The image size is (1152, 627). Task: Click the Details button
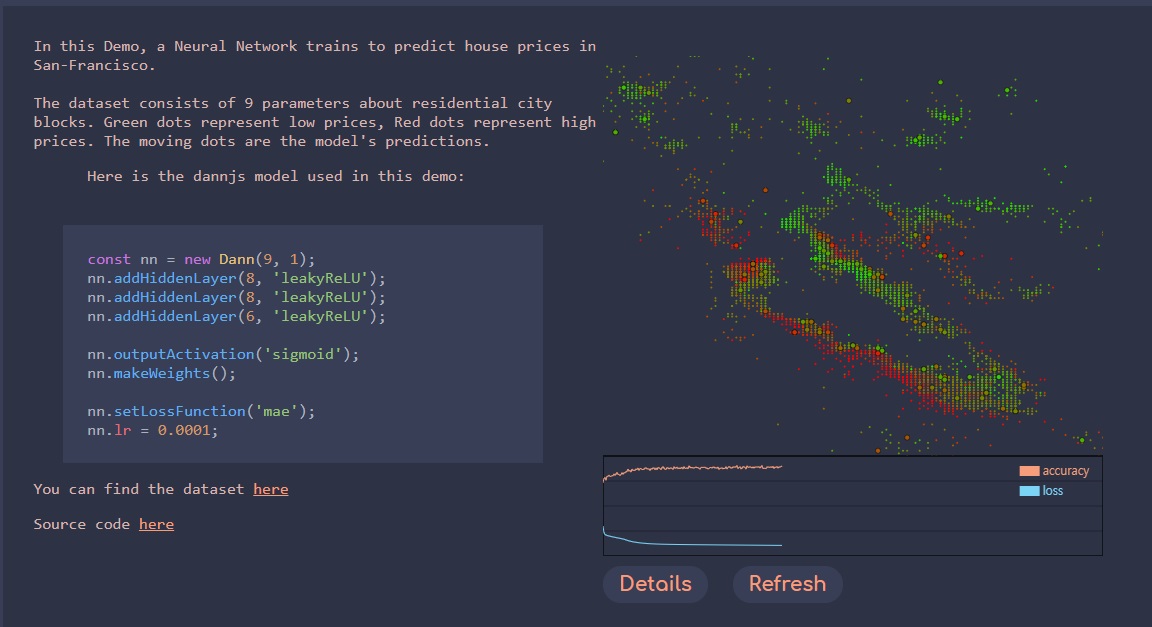tap(655, 584)
